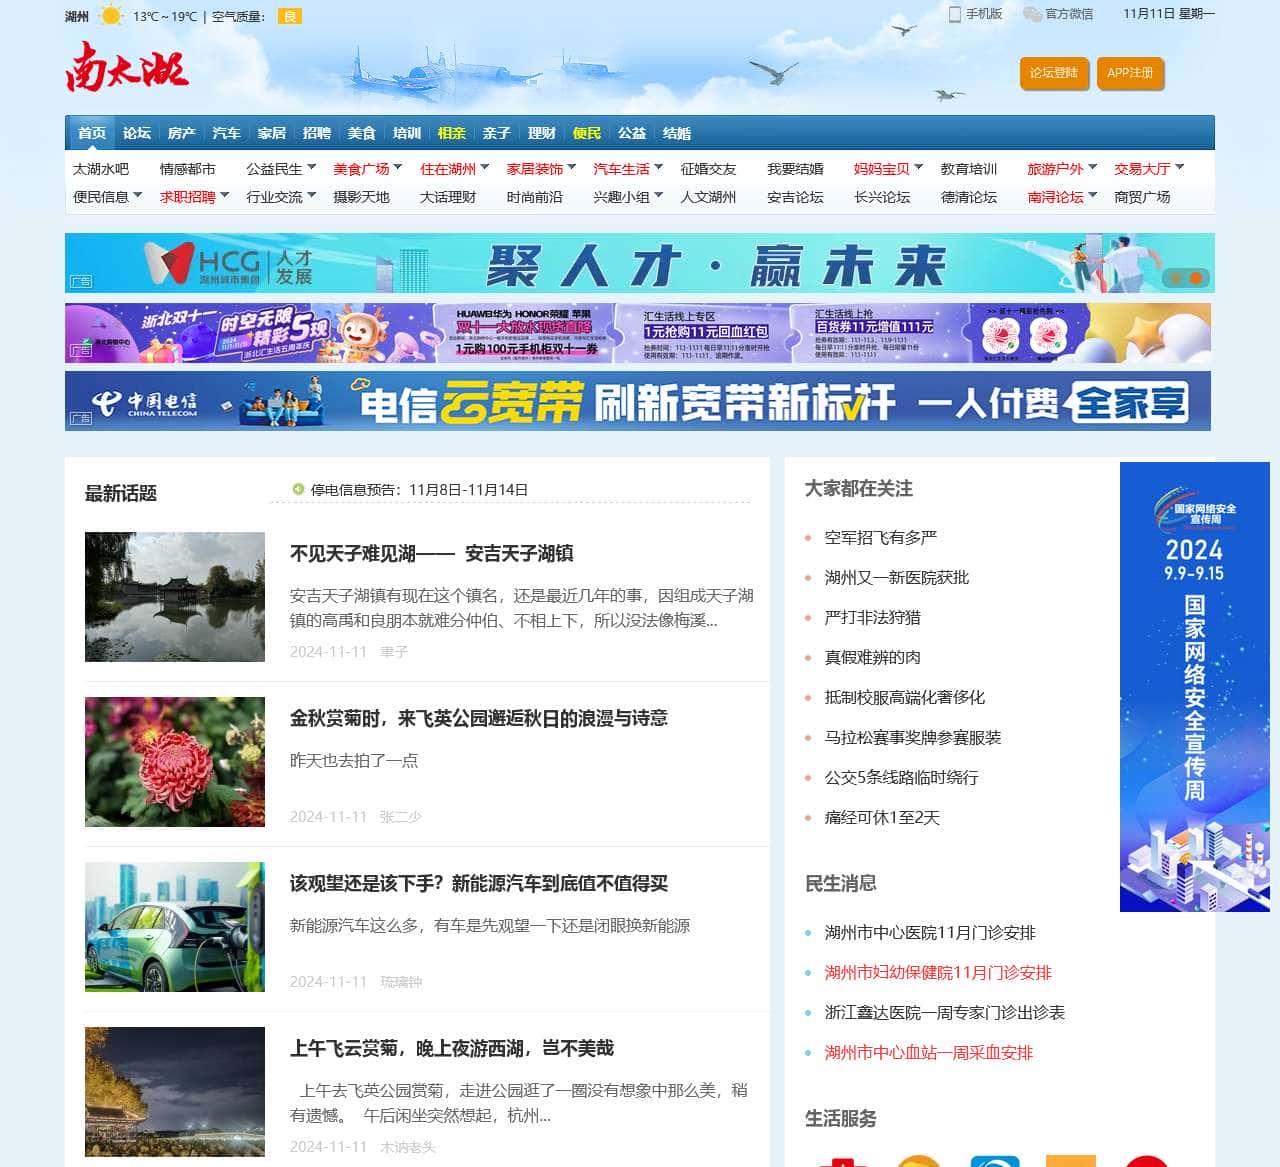Expand the 汽车生活 dropdown arrow

coord(659,167)
